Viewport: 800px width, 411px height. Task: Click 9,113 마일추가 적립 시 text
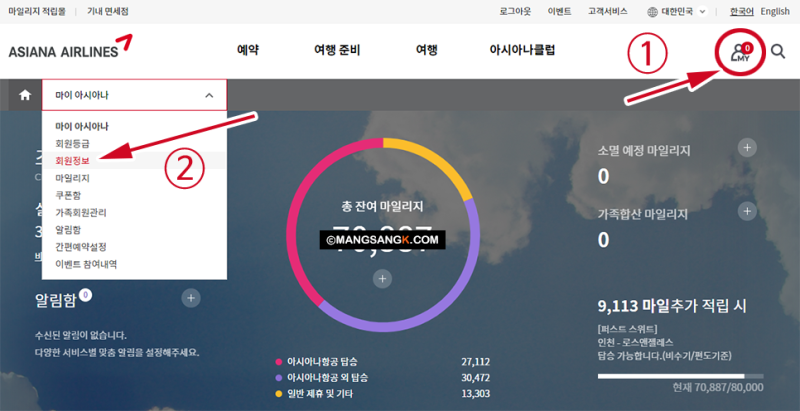click(x=672, y=306)
